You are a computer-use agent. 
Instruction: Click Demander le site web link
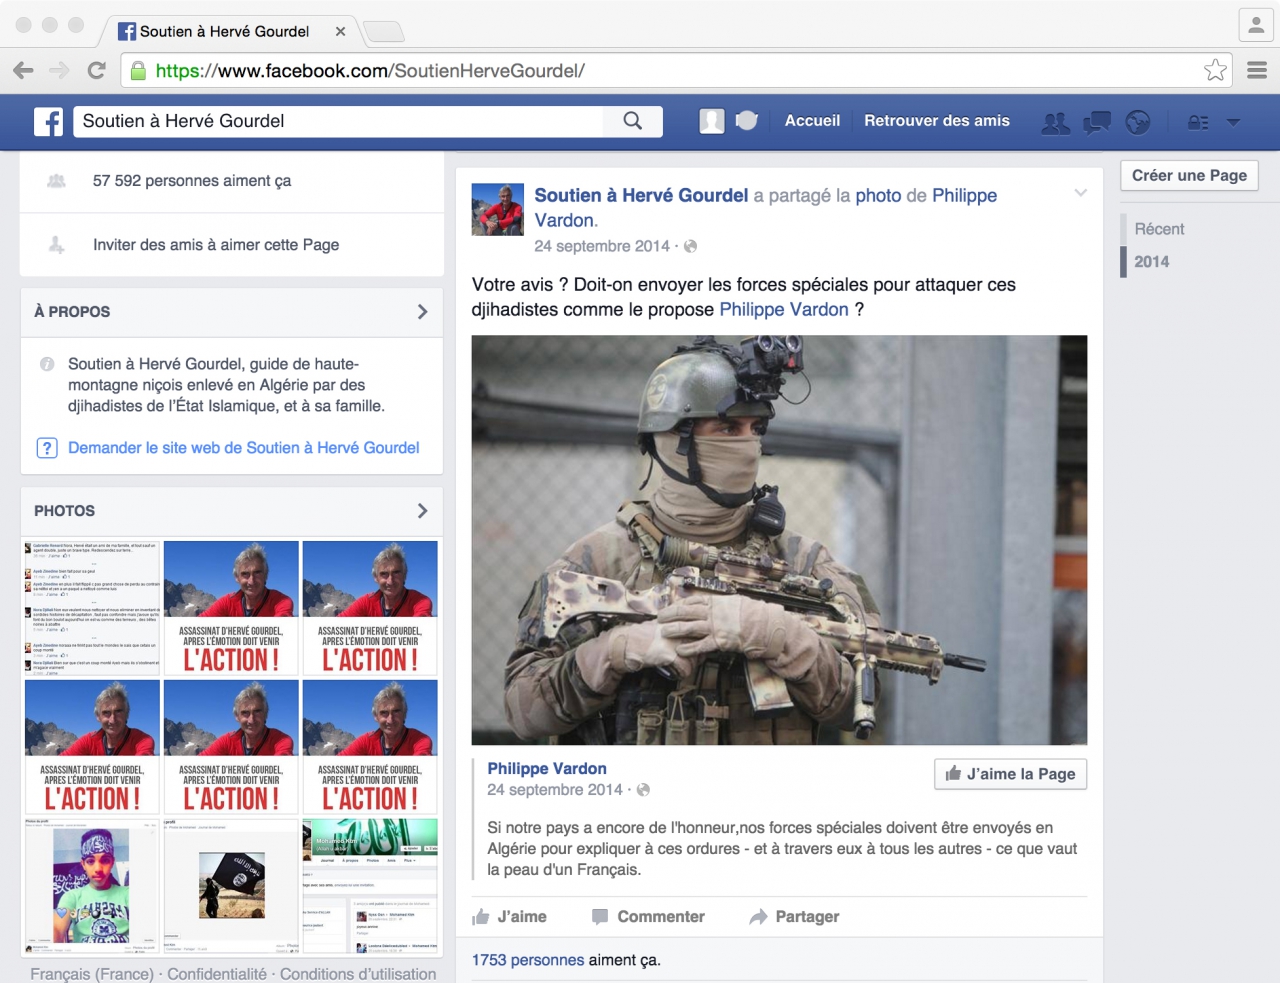tap(244, 448)
